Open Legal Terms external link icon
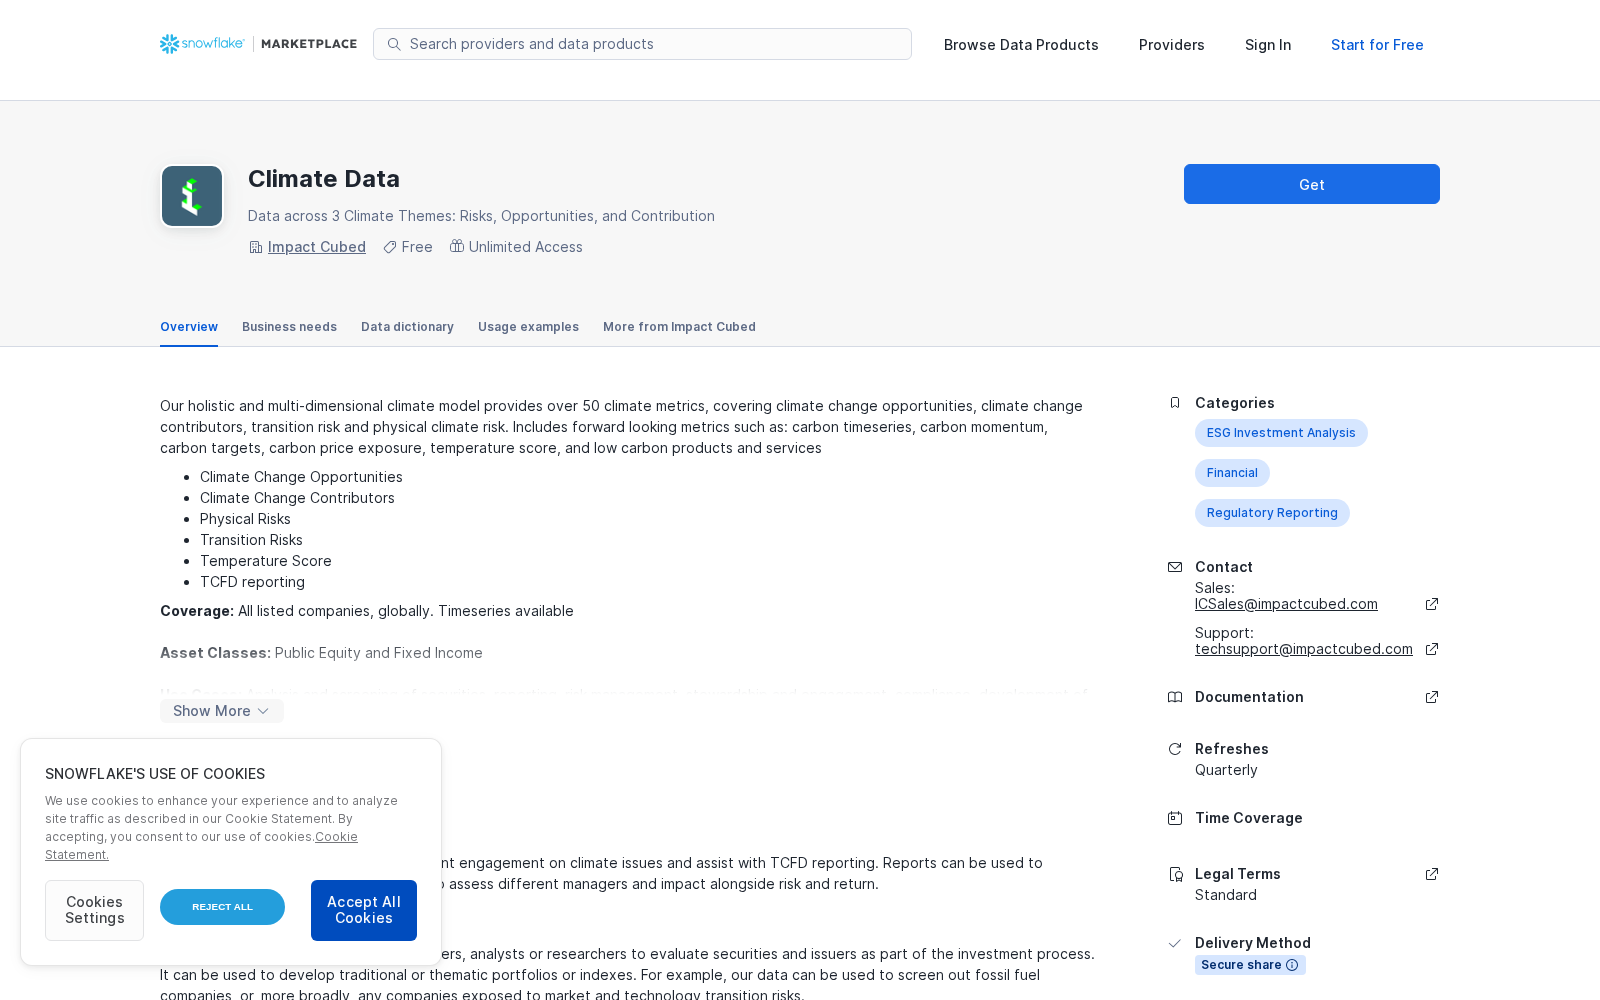Image resolution: width=1600 pixels, height=1000 pixels. [x=1432, y=874]
